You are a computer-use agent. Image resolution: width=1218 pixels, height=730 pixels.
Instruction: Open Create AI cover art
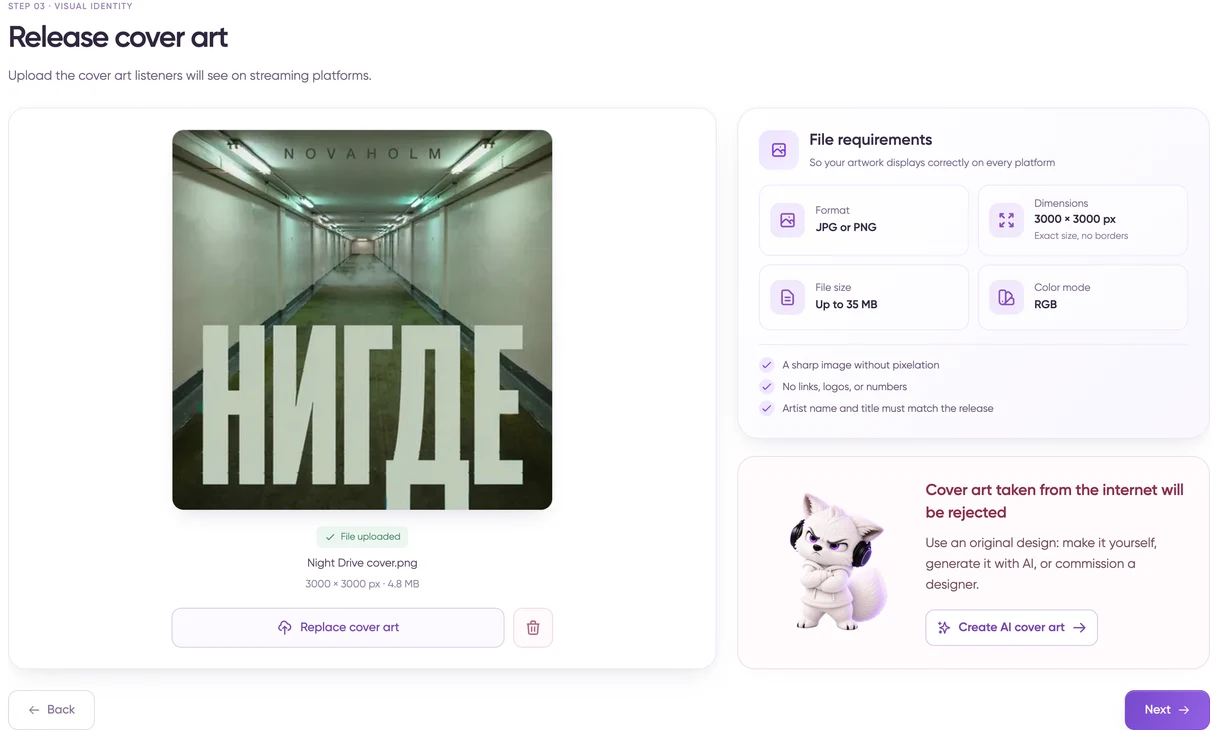pos(1011,627)
